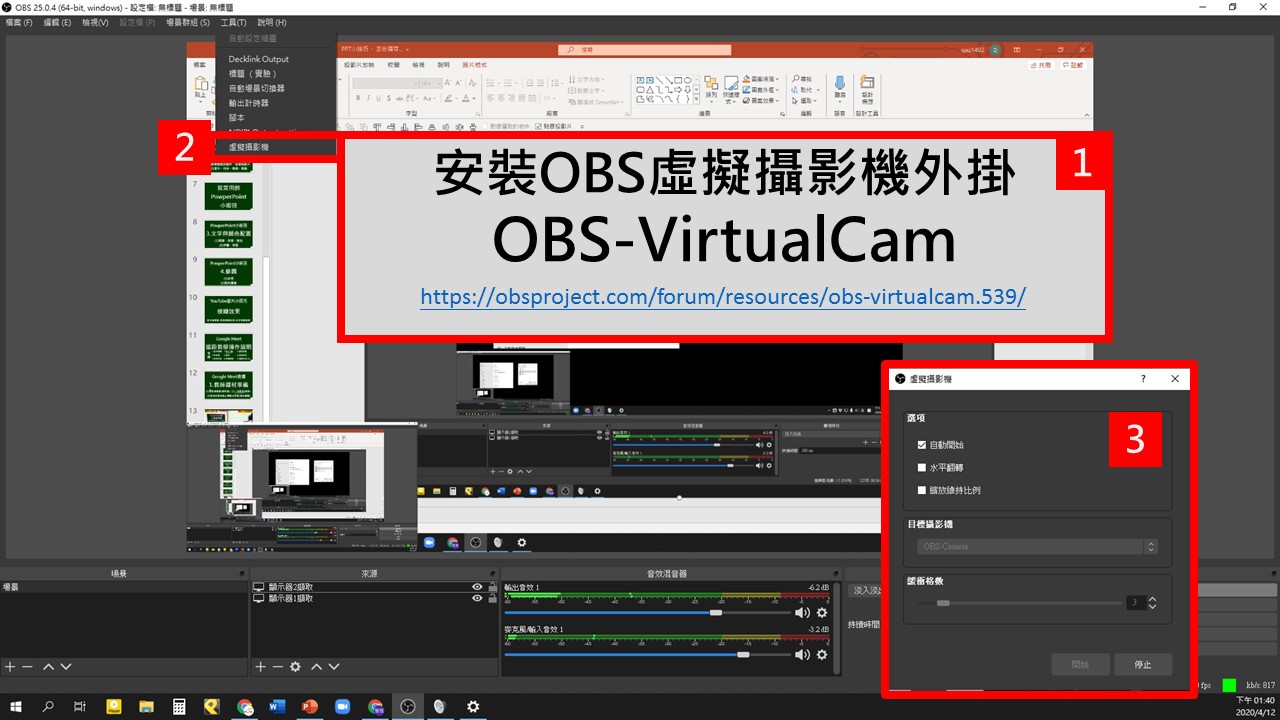This screenshot has height=720, width=1280.
Task: Open source properties gear icon
Action: [295, 666]
